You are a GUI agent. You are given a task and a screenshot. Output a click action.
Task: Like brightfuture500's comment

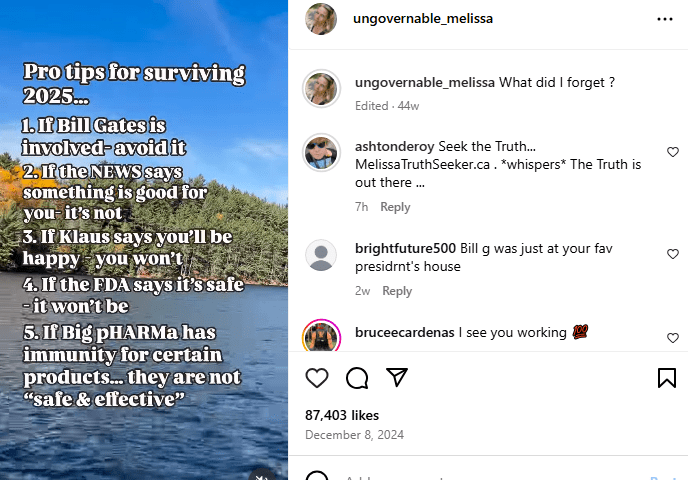tap(673, 254)
